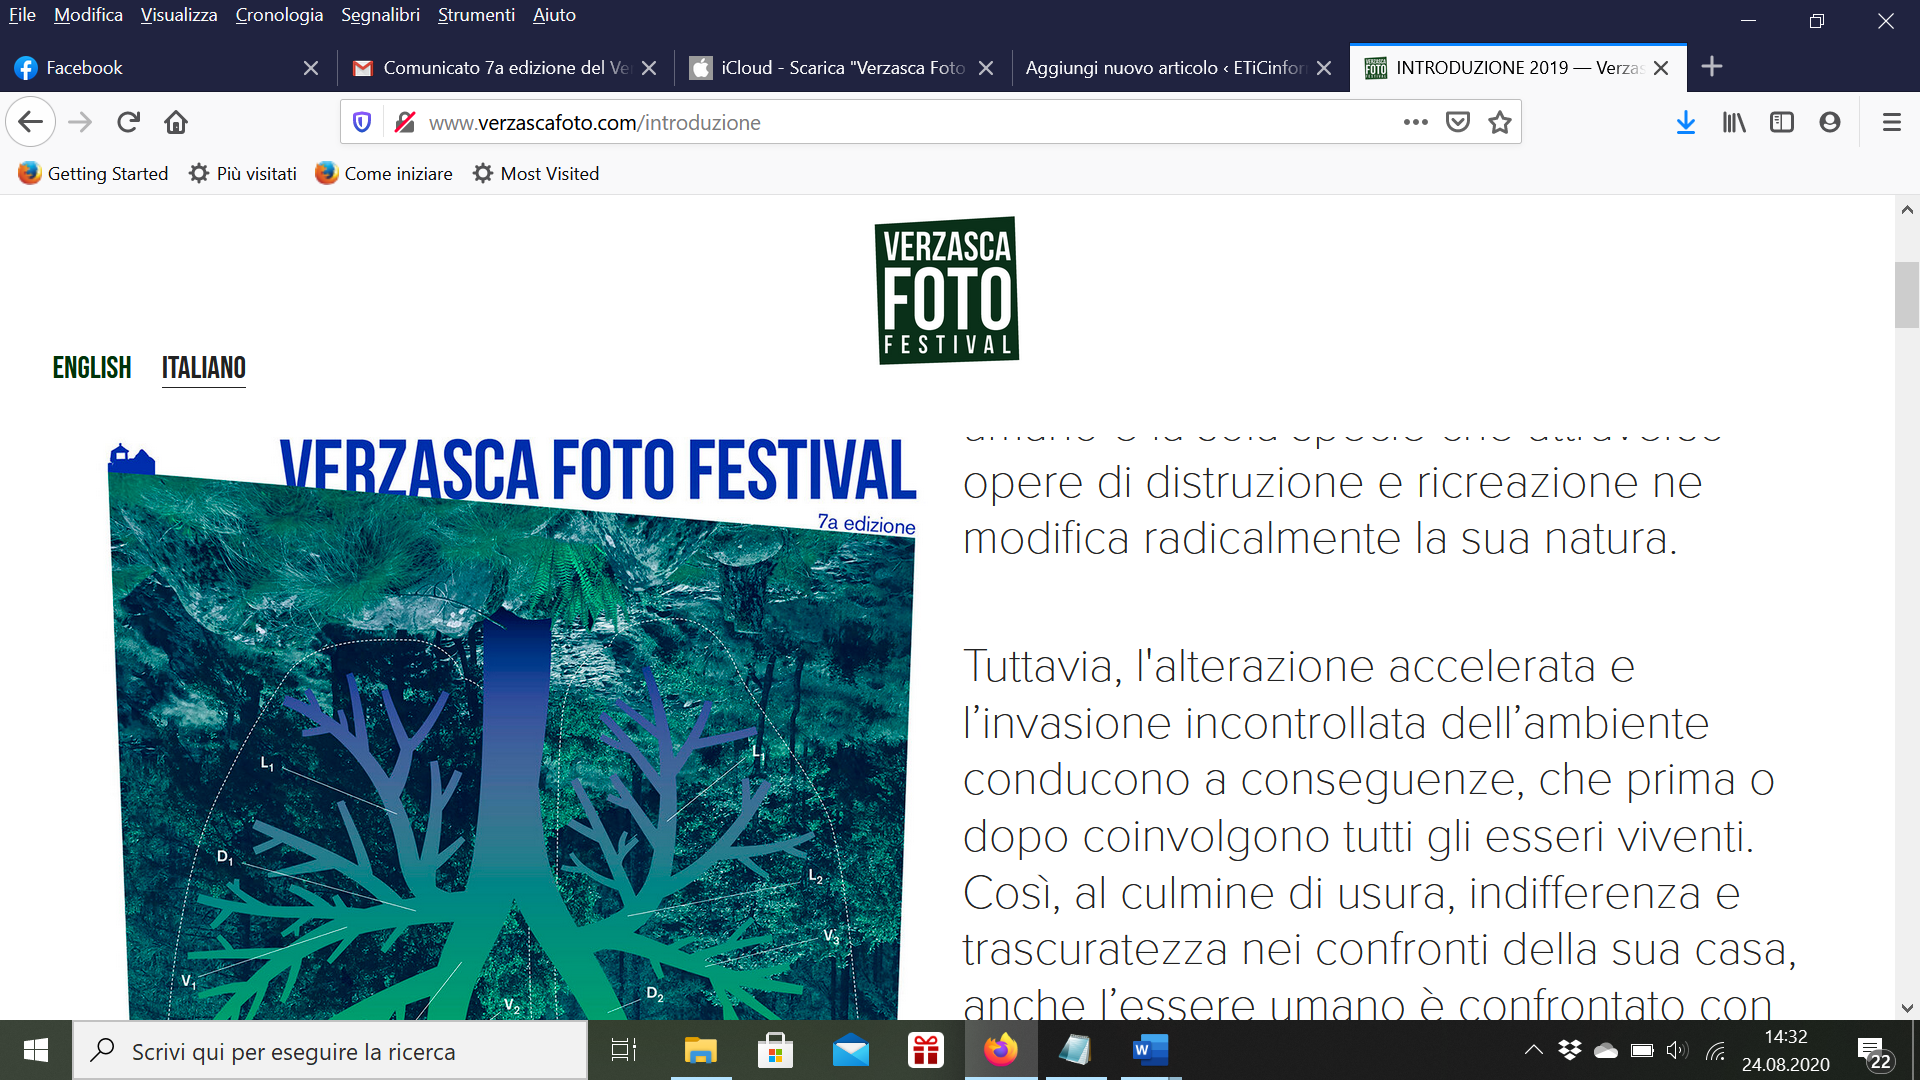
Task: Open File Explorer from taskbar
Action: (x=701, y=1050)
